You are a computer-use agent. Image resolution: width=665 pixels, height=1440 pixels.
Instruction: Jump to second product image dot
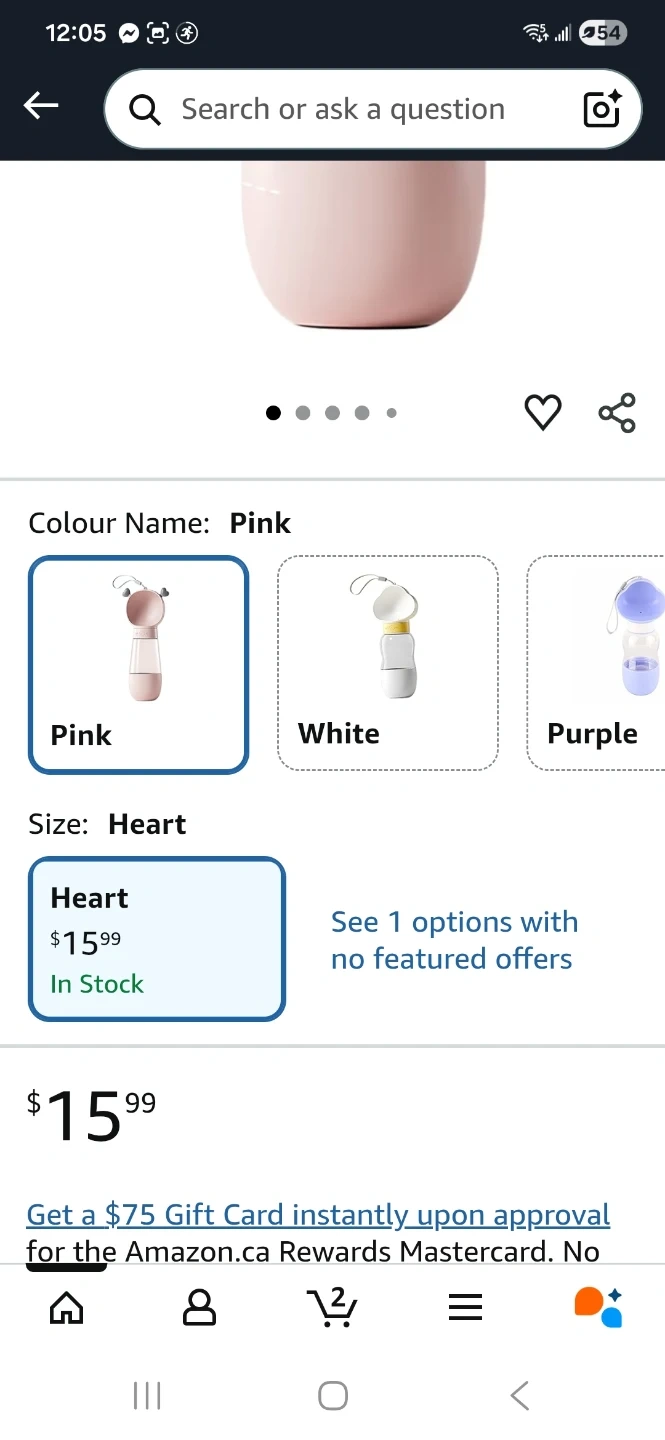pyautogui.click(x=303, y=413)
